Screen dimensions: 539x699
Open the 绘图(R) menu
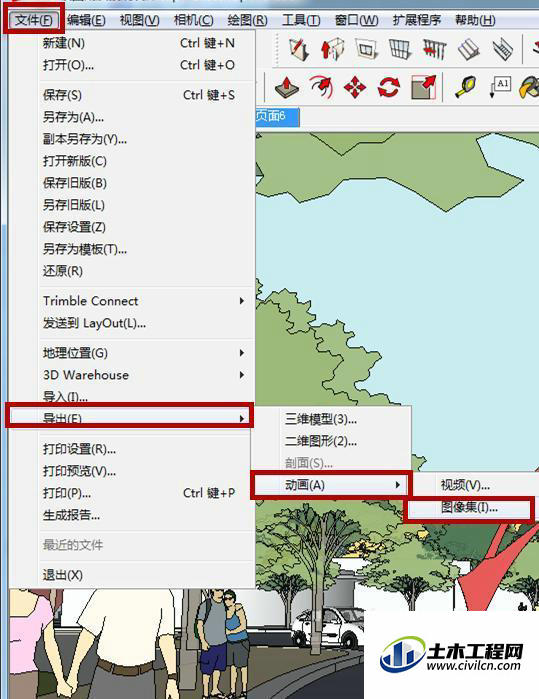(247, 20)
